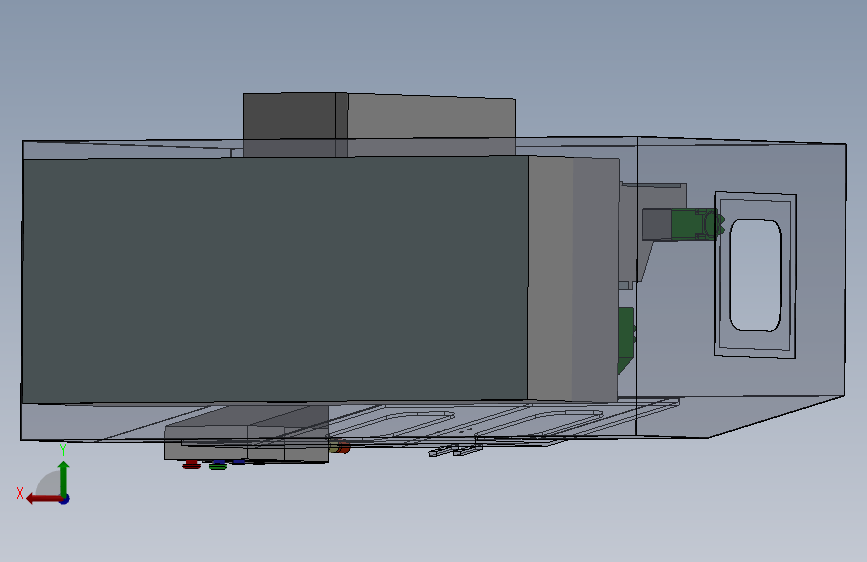Select the rounded window cutout on right panel
Viewport: 867px width, 562px height.
755,275
